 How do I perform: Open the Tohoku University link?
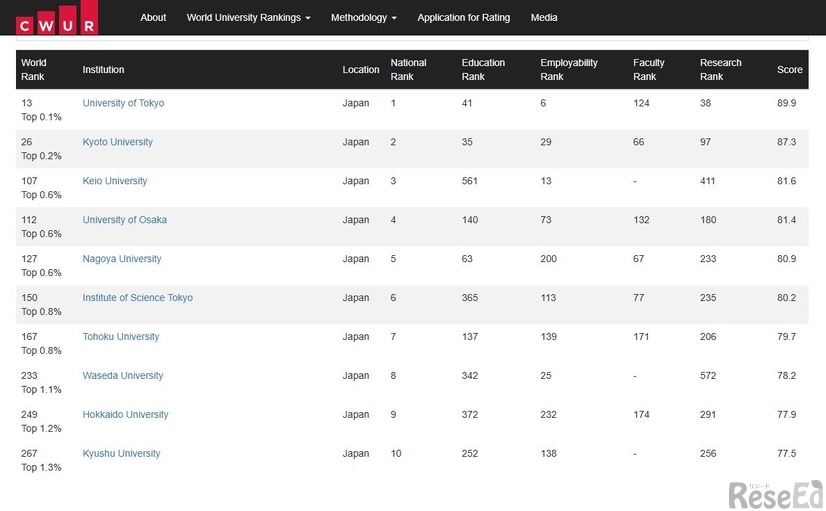click(x=121, y=337)
